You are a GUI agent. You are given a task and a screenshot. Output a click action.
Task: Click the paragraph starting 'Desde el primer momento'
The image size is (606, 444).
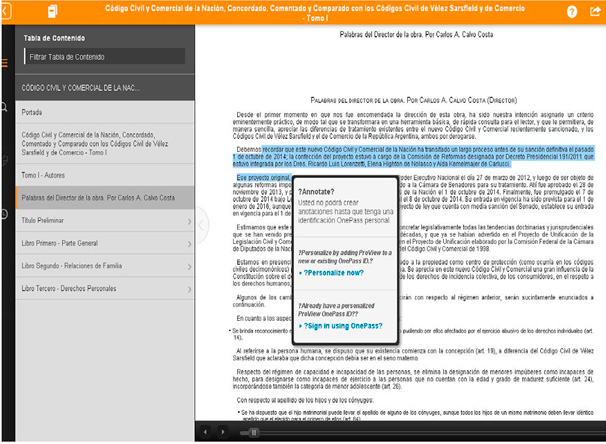click(x=413, y=126)
